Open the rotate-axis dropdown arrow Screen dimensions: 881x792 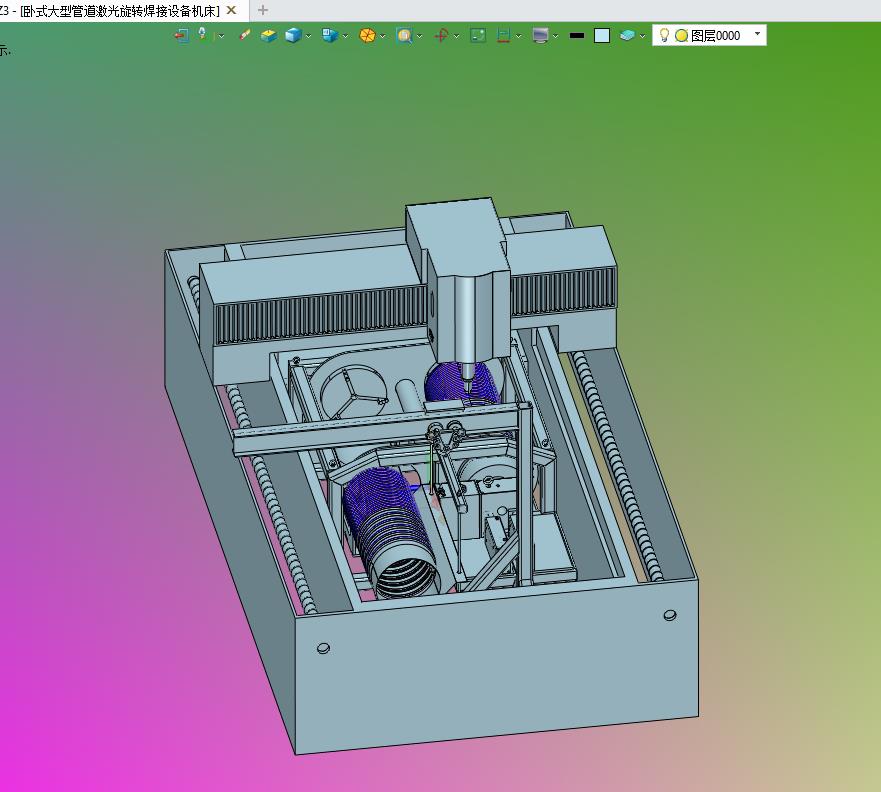tap(456, 36)
